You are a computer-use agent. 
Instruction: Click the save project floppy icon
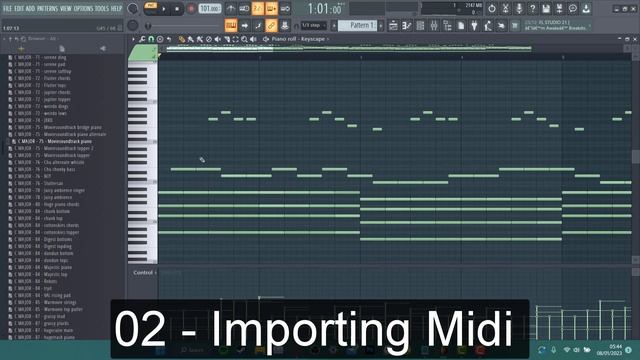[x=546, y=8]
